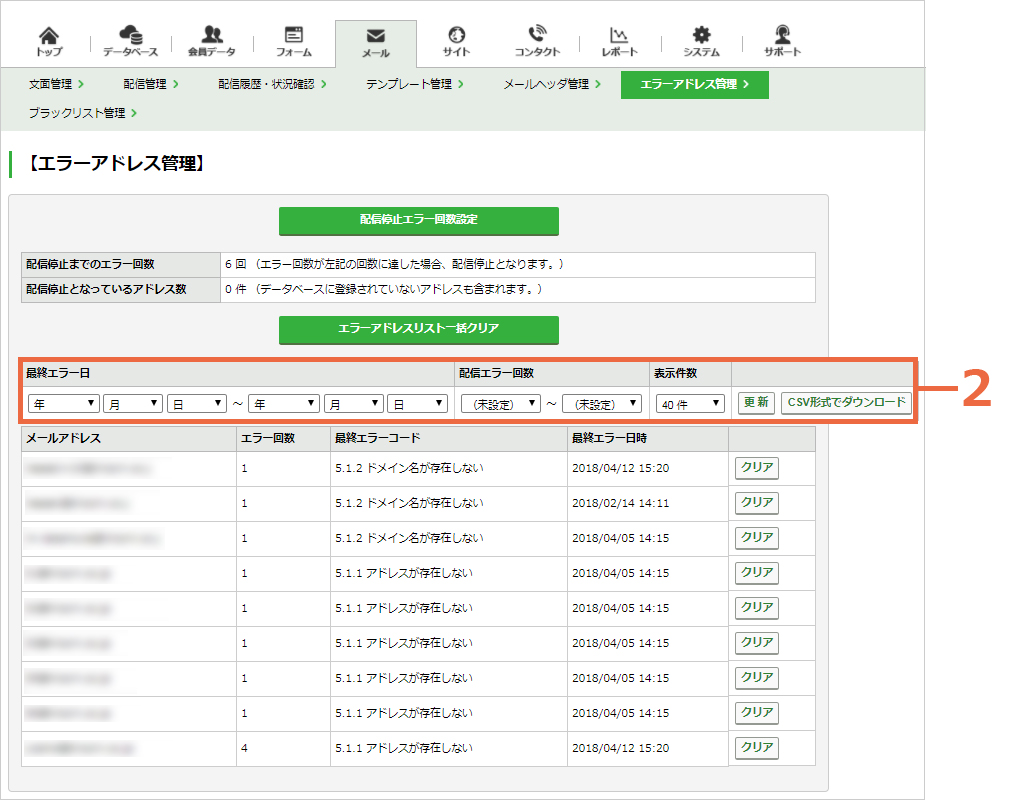This screenshot has width=1018, height=800.
Task: Open the フォーム icon
Action: (293, 42)
